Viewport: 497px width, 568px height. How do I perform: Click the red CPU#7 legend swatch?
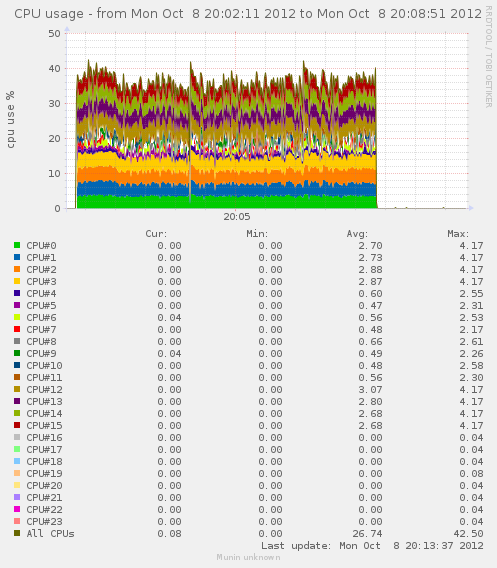coord(17,329)
